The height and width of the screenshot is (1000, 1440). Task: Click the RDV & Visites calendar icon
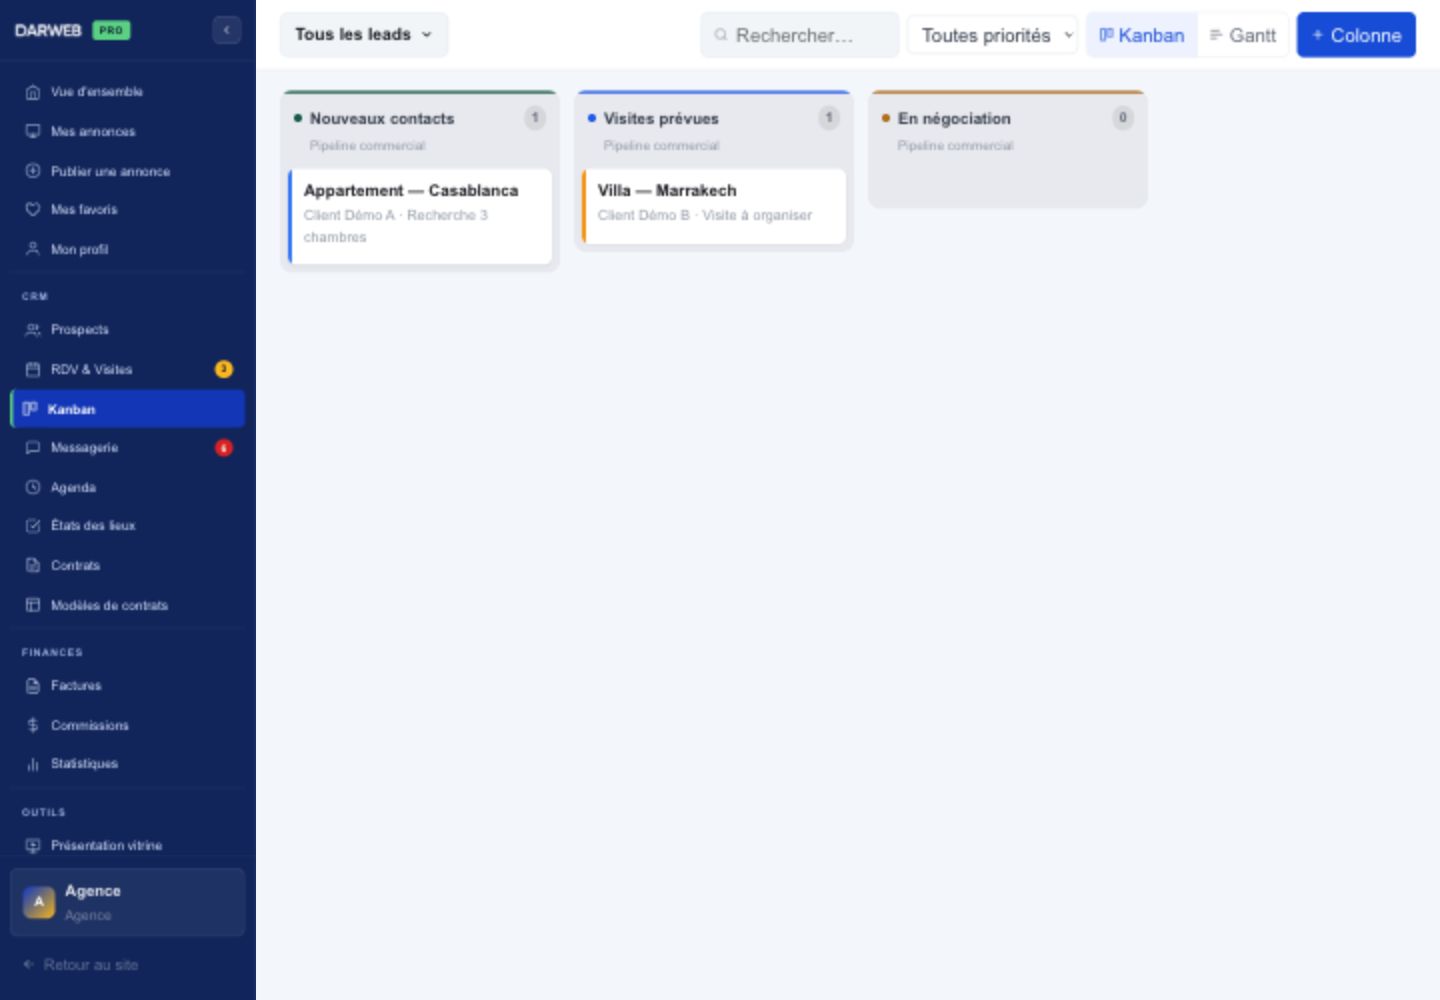[x=33, y=369]
